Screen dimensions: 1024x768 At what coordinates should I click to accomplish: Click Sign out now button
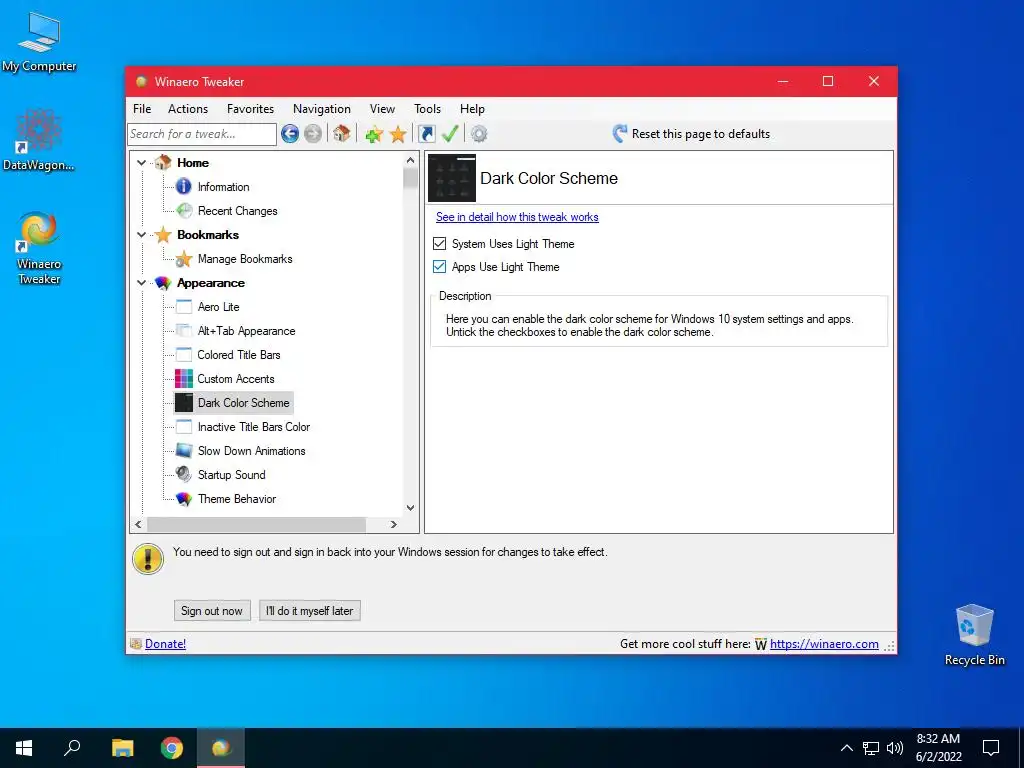click(x=212, y=611)
